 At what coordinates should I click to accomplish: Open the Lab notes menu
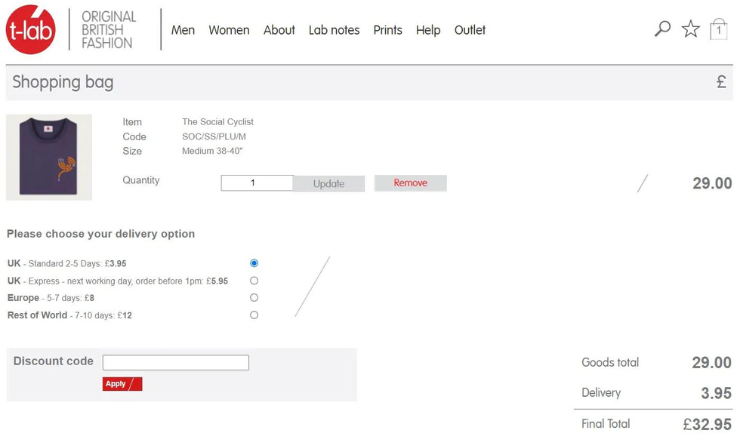334,30
